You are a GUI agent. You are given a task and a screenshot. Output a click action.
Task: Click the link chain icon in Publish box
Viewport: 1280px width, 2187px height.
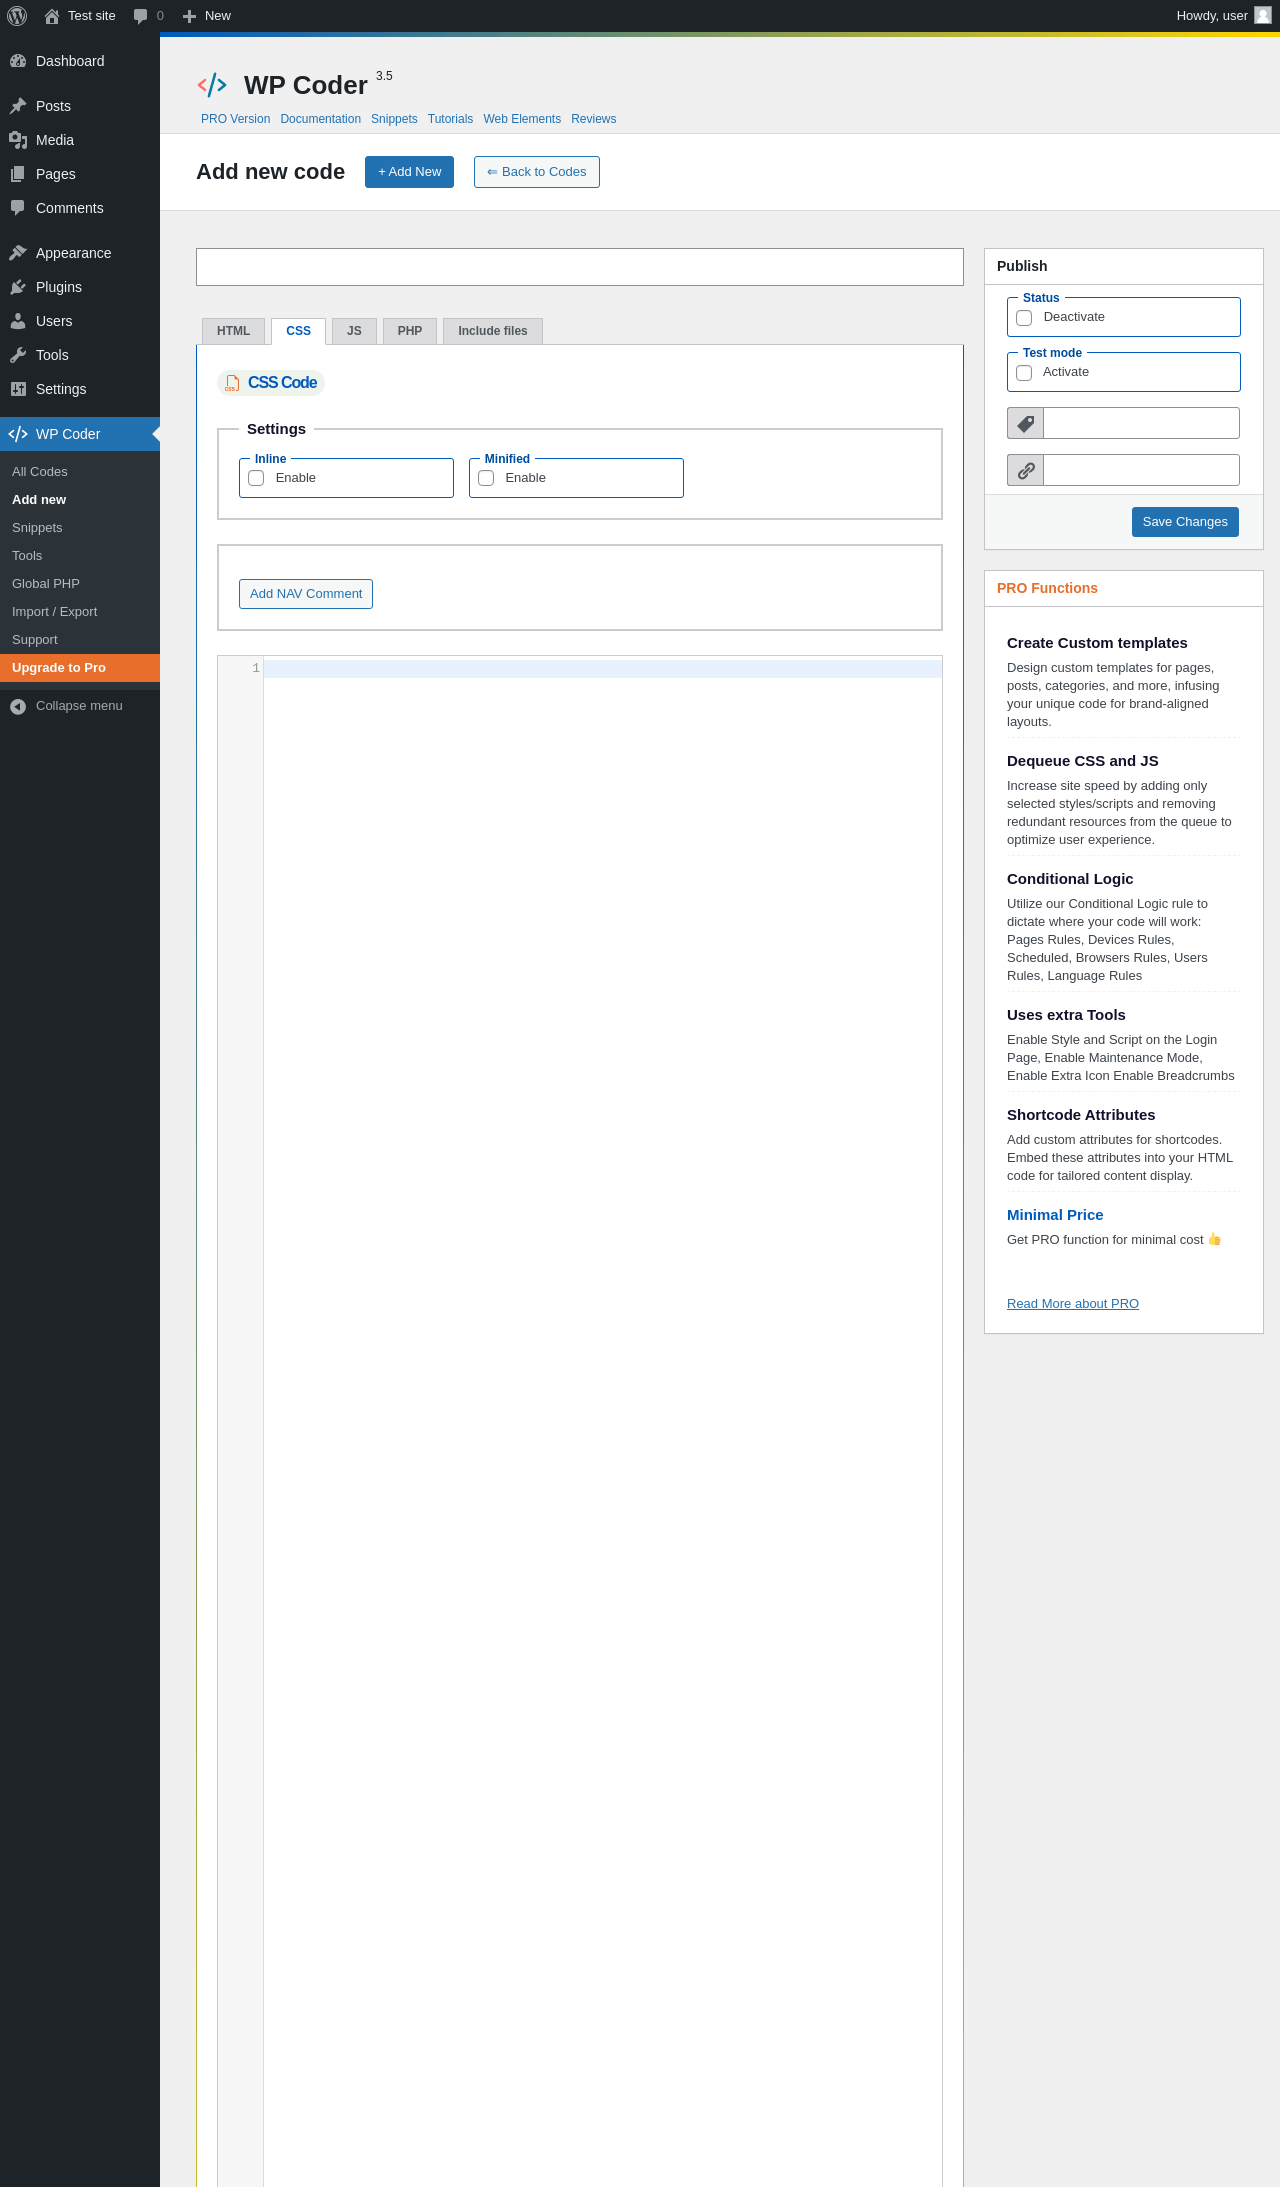pos(1025,470)
